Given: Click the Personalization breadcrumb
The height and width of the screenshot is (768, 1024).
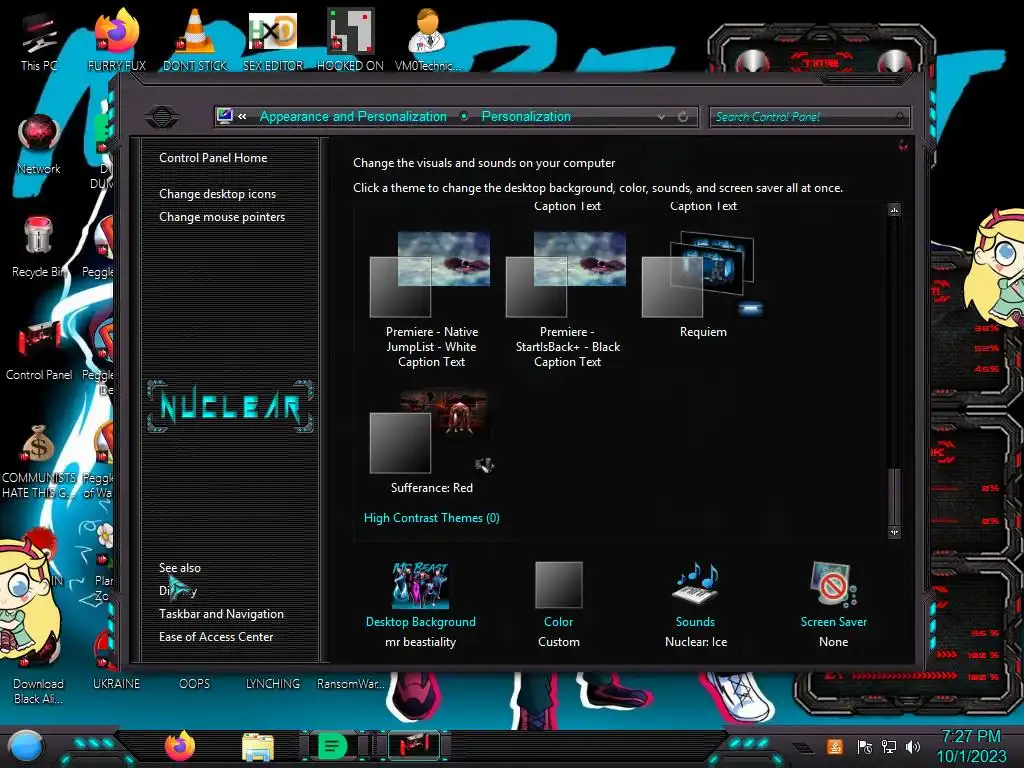Looking at the screenshot, I should point(526,116).
